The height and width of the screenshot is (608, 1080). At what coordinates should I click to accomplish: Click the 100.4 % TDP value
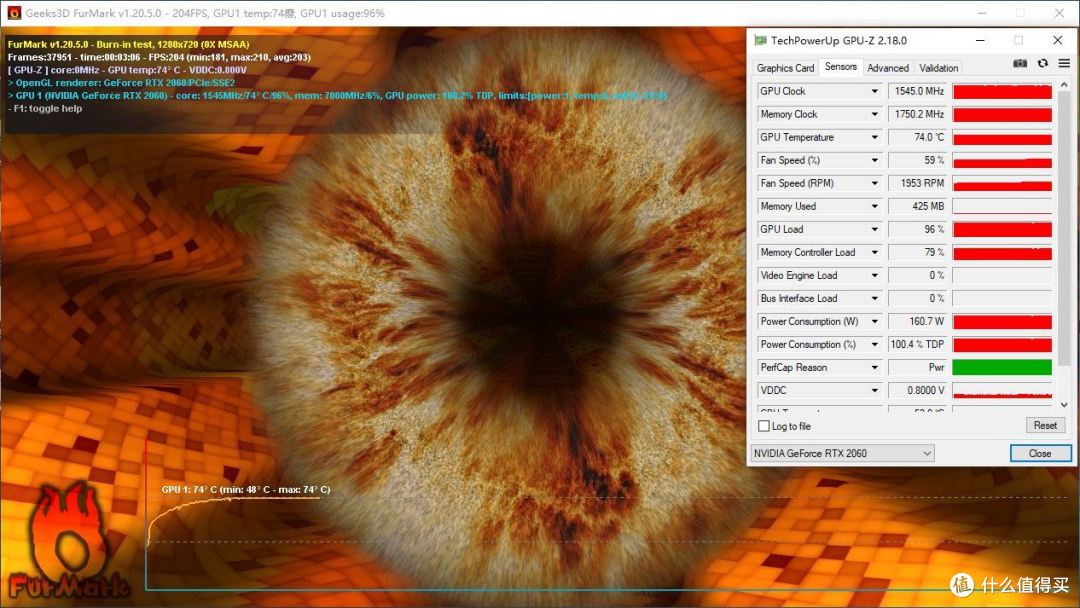click(918, 344)
